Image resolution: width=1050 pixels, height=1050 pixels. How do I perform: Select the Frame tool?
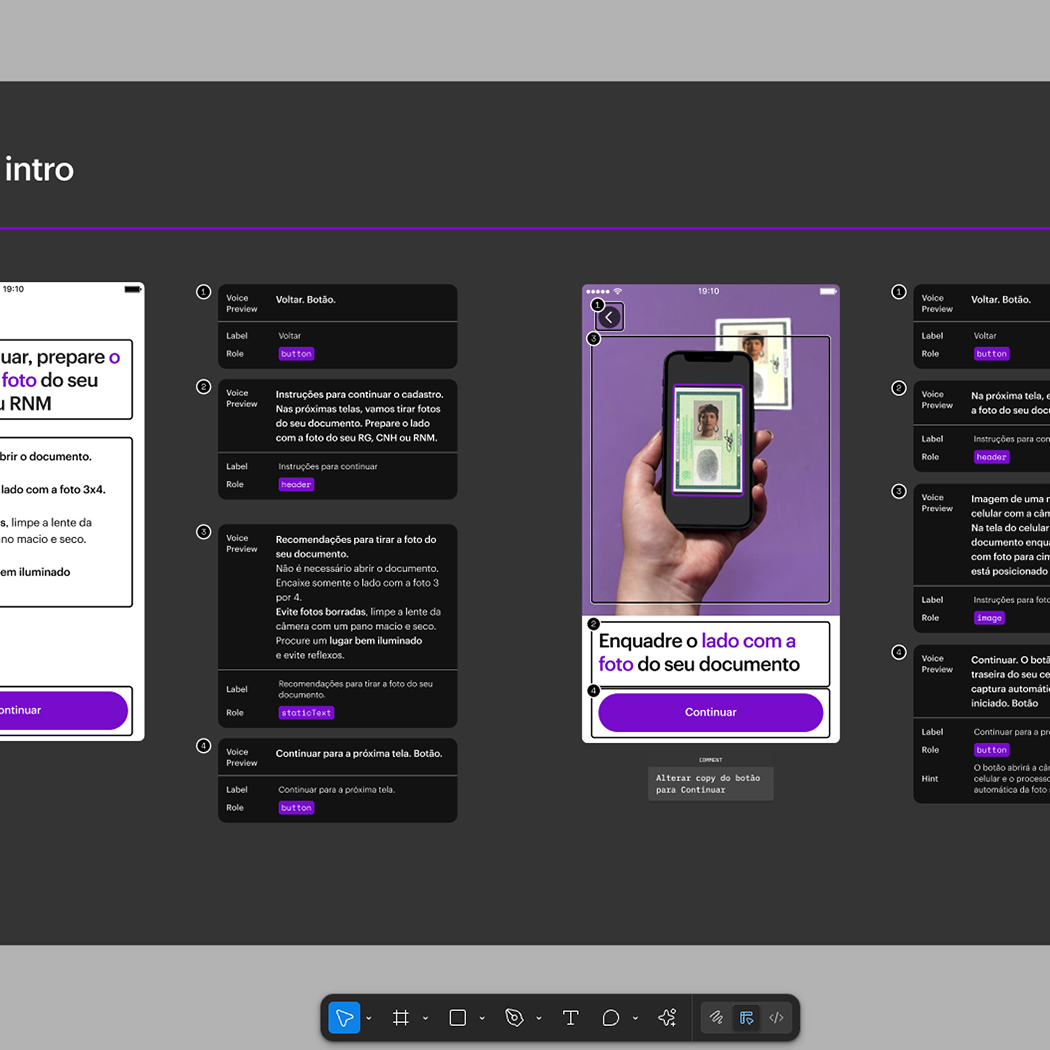pyautogui.click(x=402, y=1017)
